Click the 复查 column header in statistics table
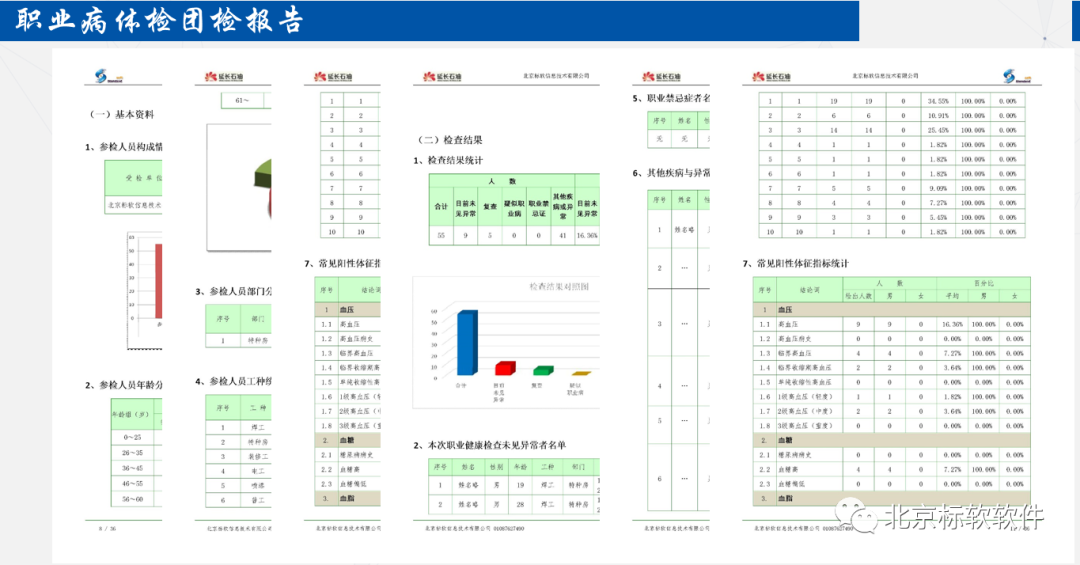 click(490, 207)
